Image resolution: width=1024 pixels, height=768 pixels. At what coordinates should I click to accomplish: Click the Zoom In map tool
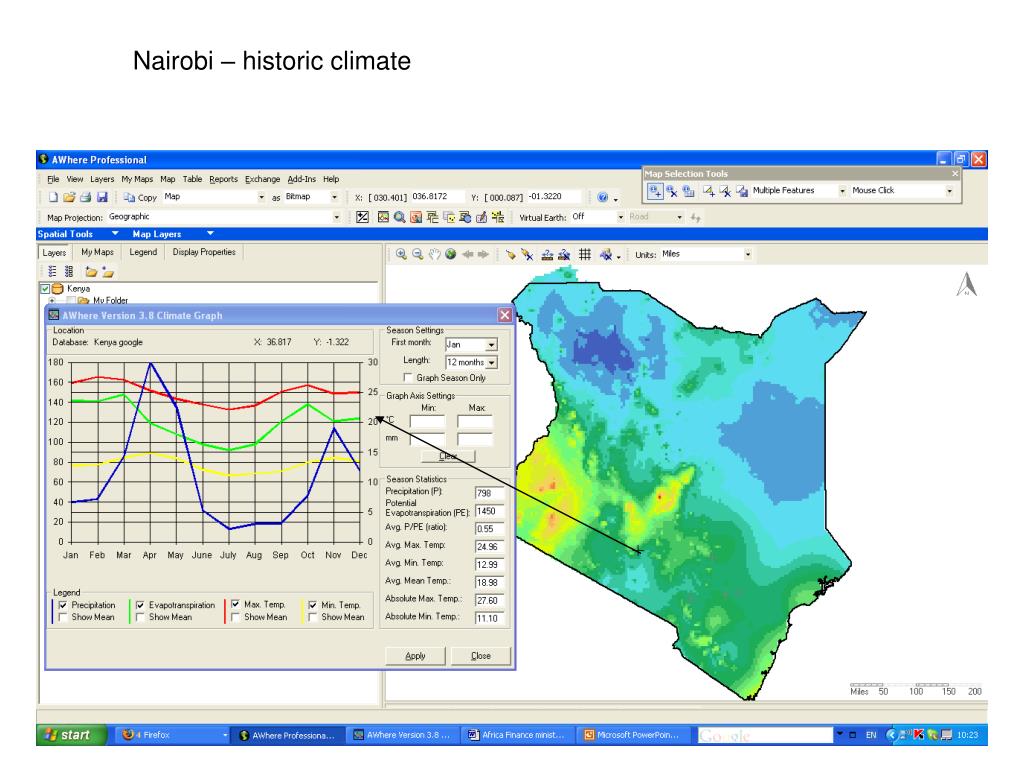click(x=401, y=255)
